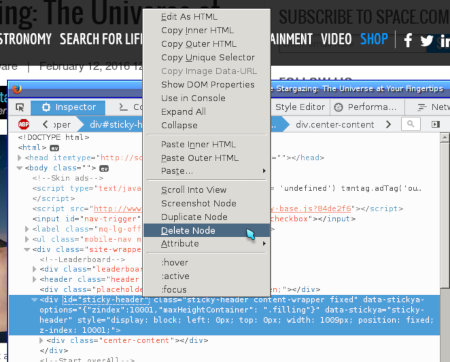Choose Edit As HTML from context menu
The width and height of the screenshot is (450, 362).
tap(207, 17)
